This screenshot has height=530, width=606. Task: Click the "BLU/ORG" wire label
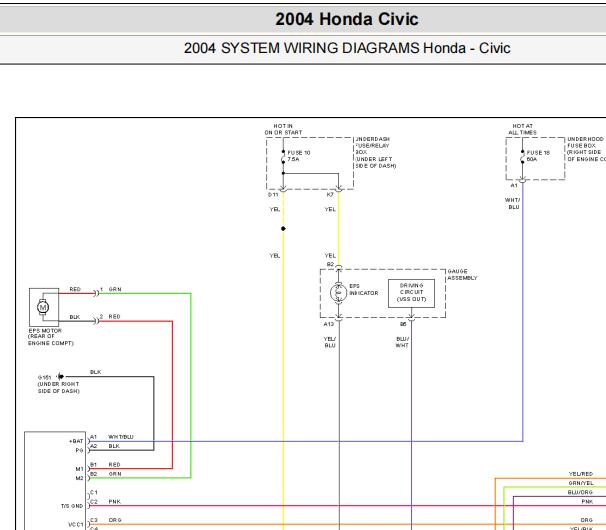coord(580,493)
